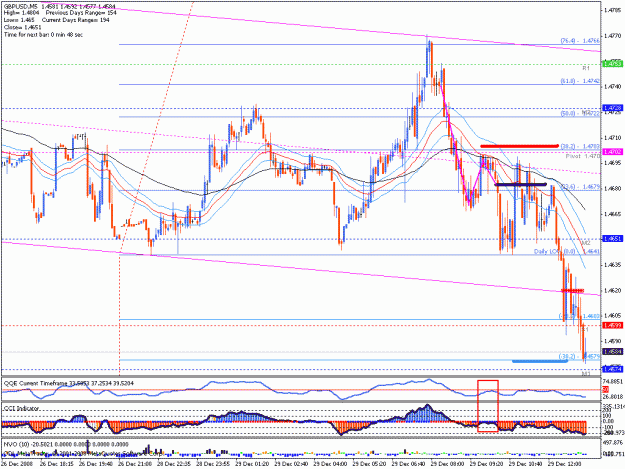Click the green 1.4753 price tag
Screen dimensions: 625x469
pos(613,64)
